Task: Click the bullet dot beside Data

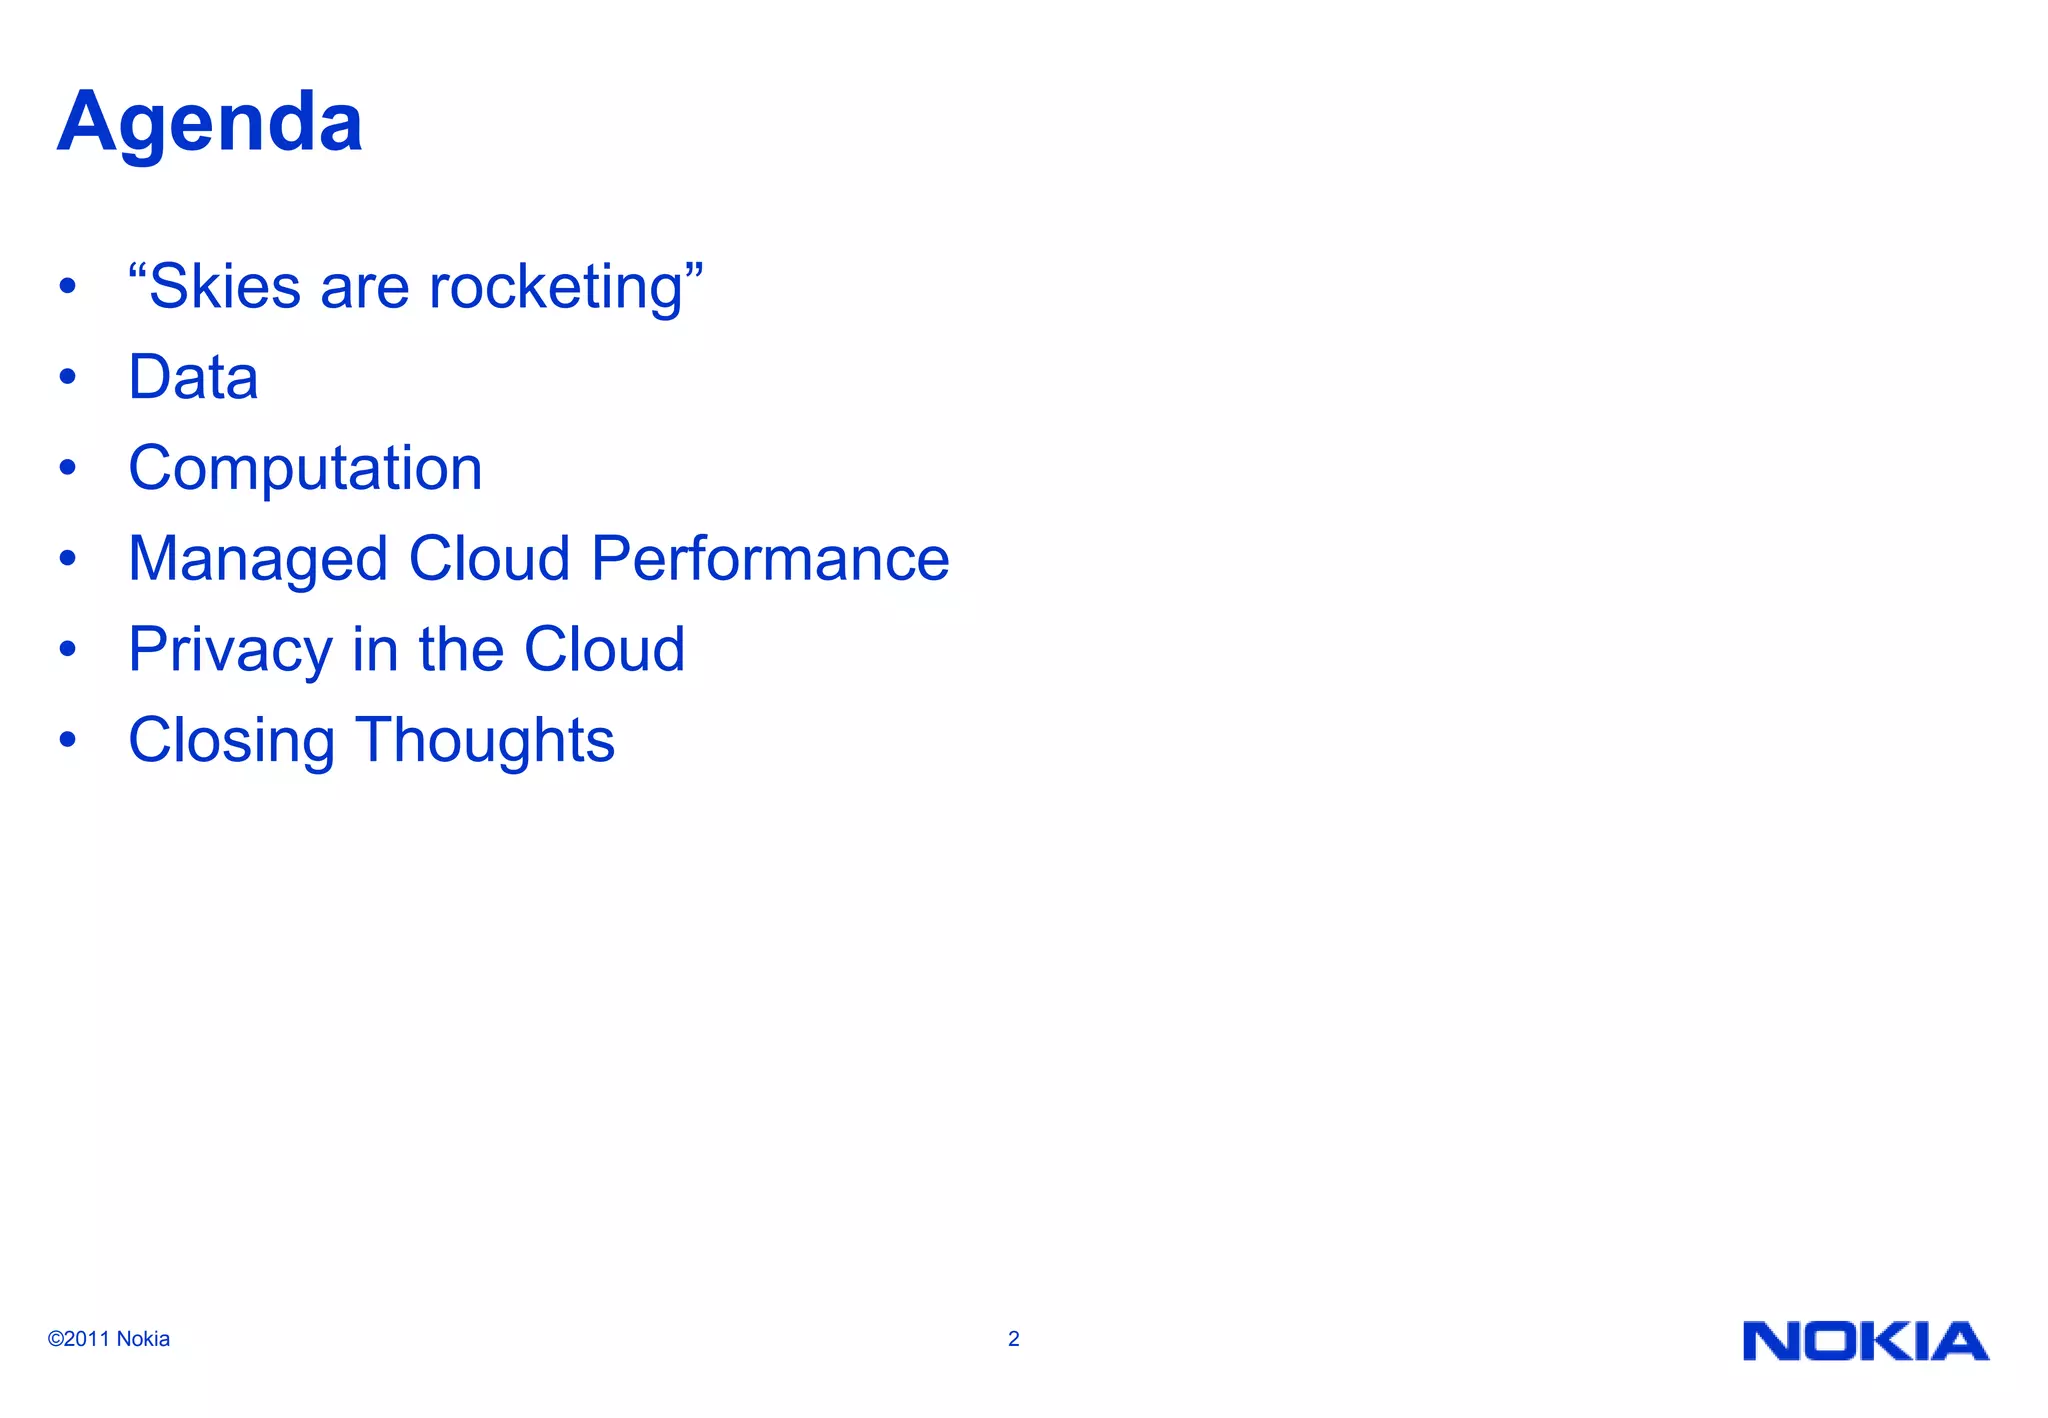Action: (67, 377)
